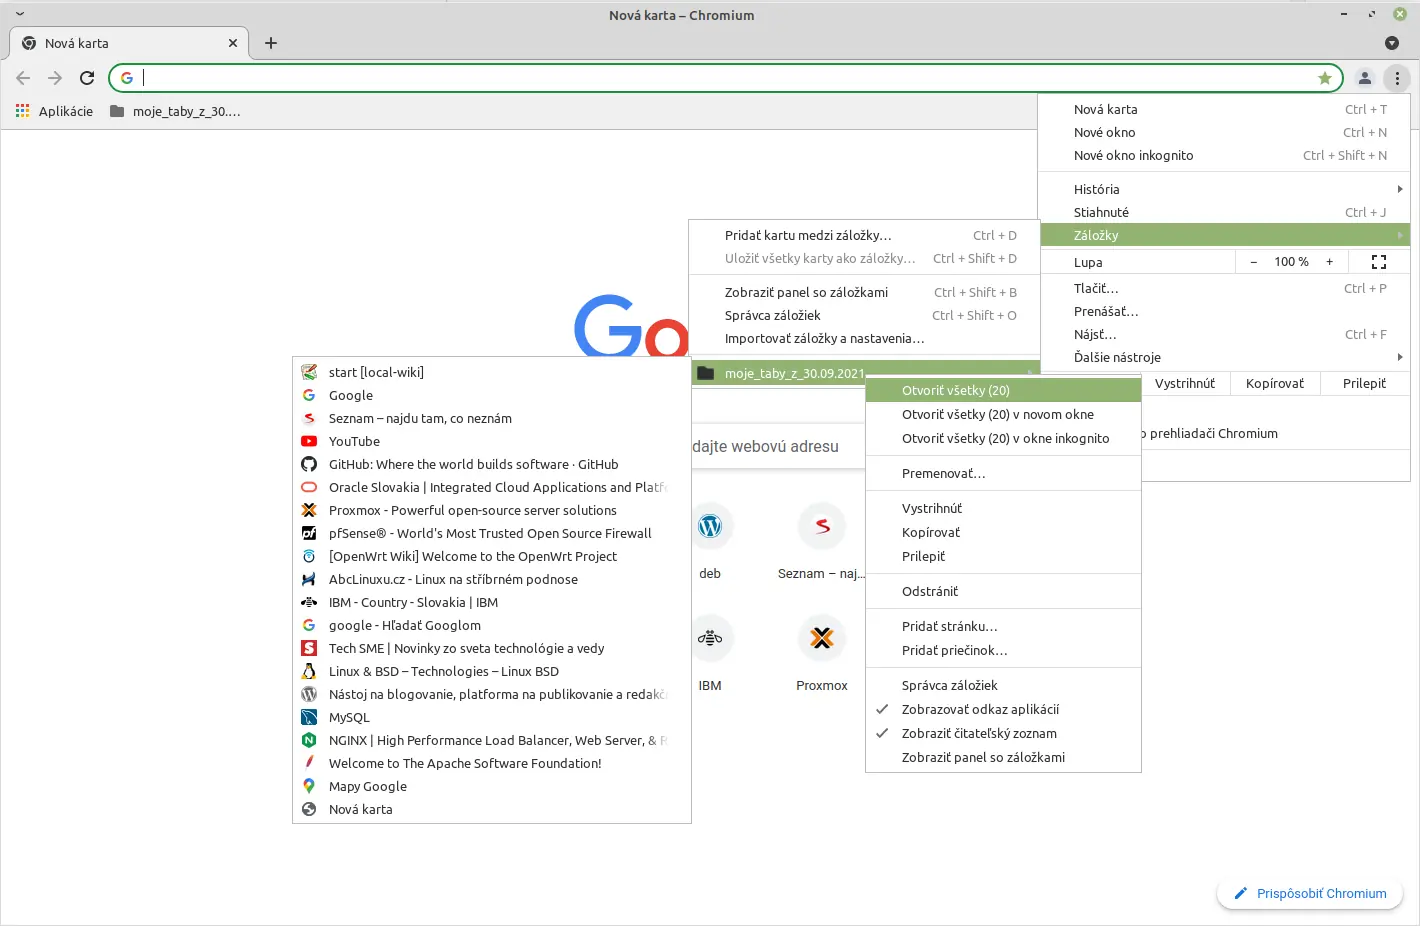The image size is (1420, 926).
Task: Expand the Záložky submenu
Action: 1225,235
